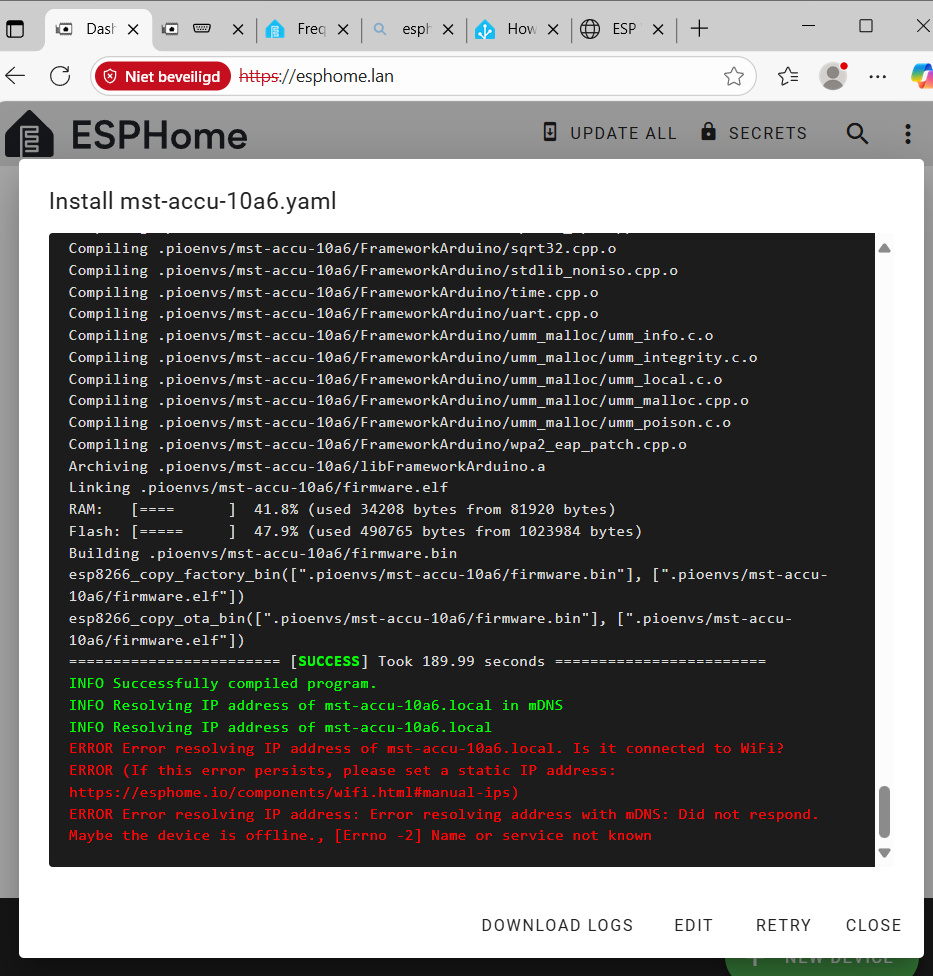Viewport: 933px width, 976px height.
Task: Trigger UPDATE ALL in the header
Action: click(609, 132)
